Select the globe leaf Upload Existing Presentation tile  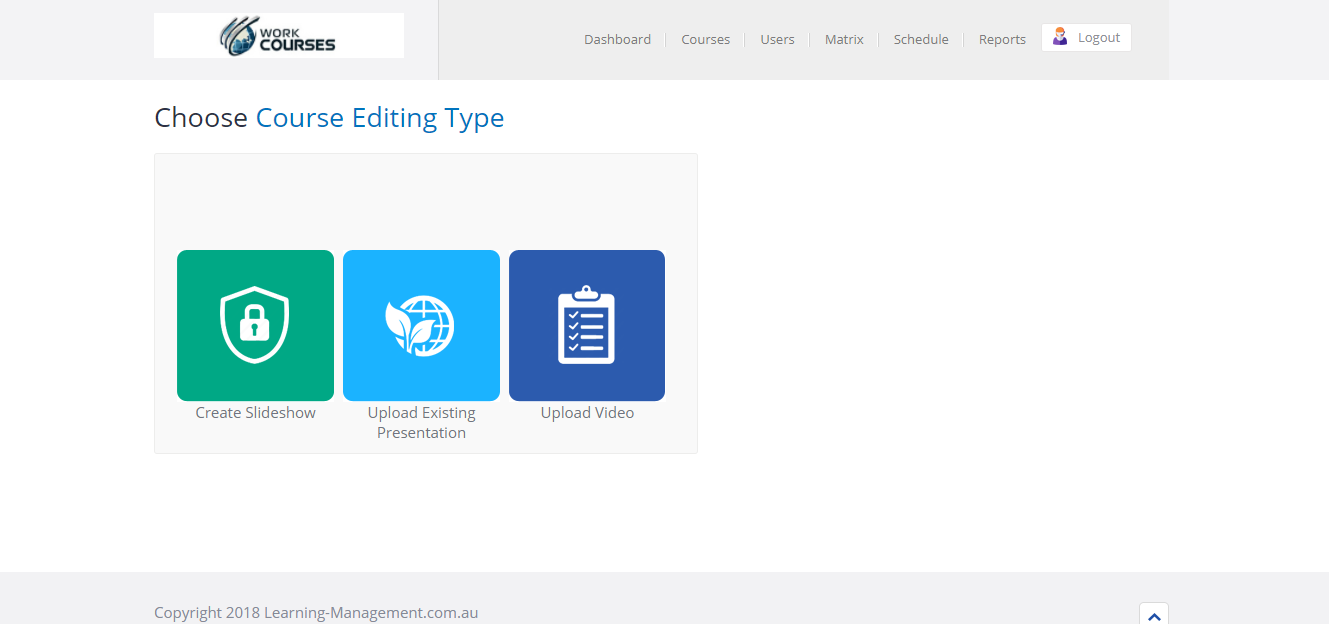point(421,325)
